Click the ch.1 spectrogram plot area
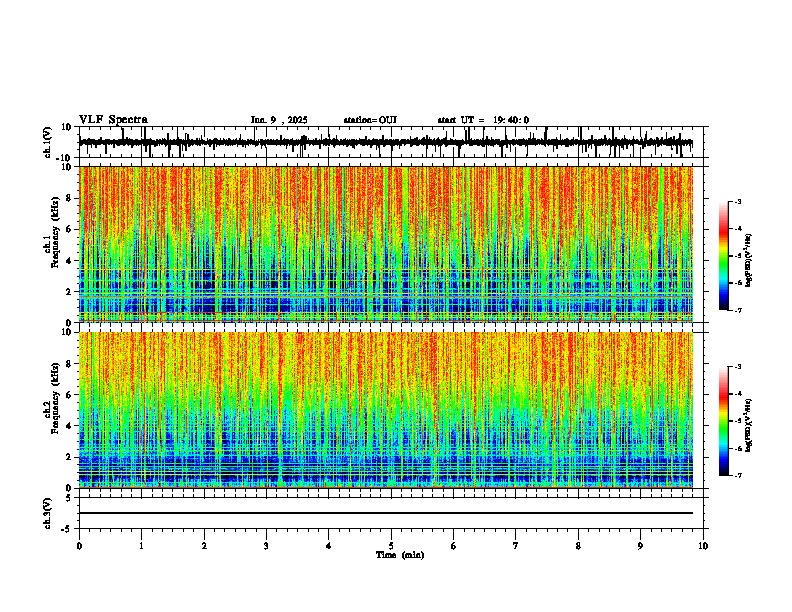792x612 pixels. coord(386,244)
